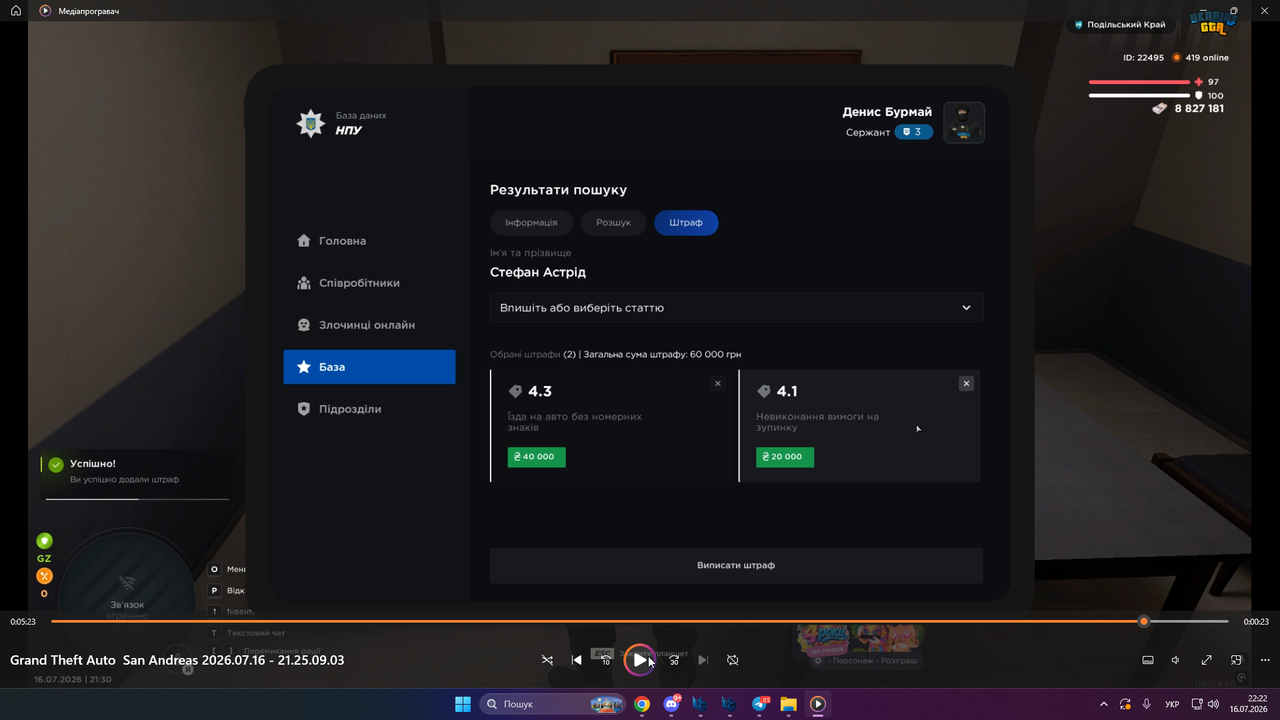This screenshot has height=720, width=1280.
Task: Click the name Стефан Астрід
Action: [x=538, y=272]
